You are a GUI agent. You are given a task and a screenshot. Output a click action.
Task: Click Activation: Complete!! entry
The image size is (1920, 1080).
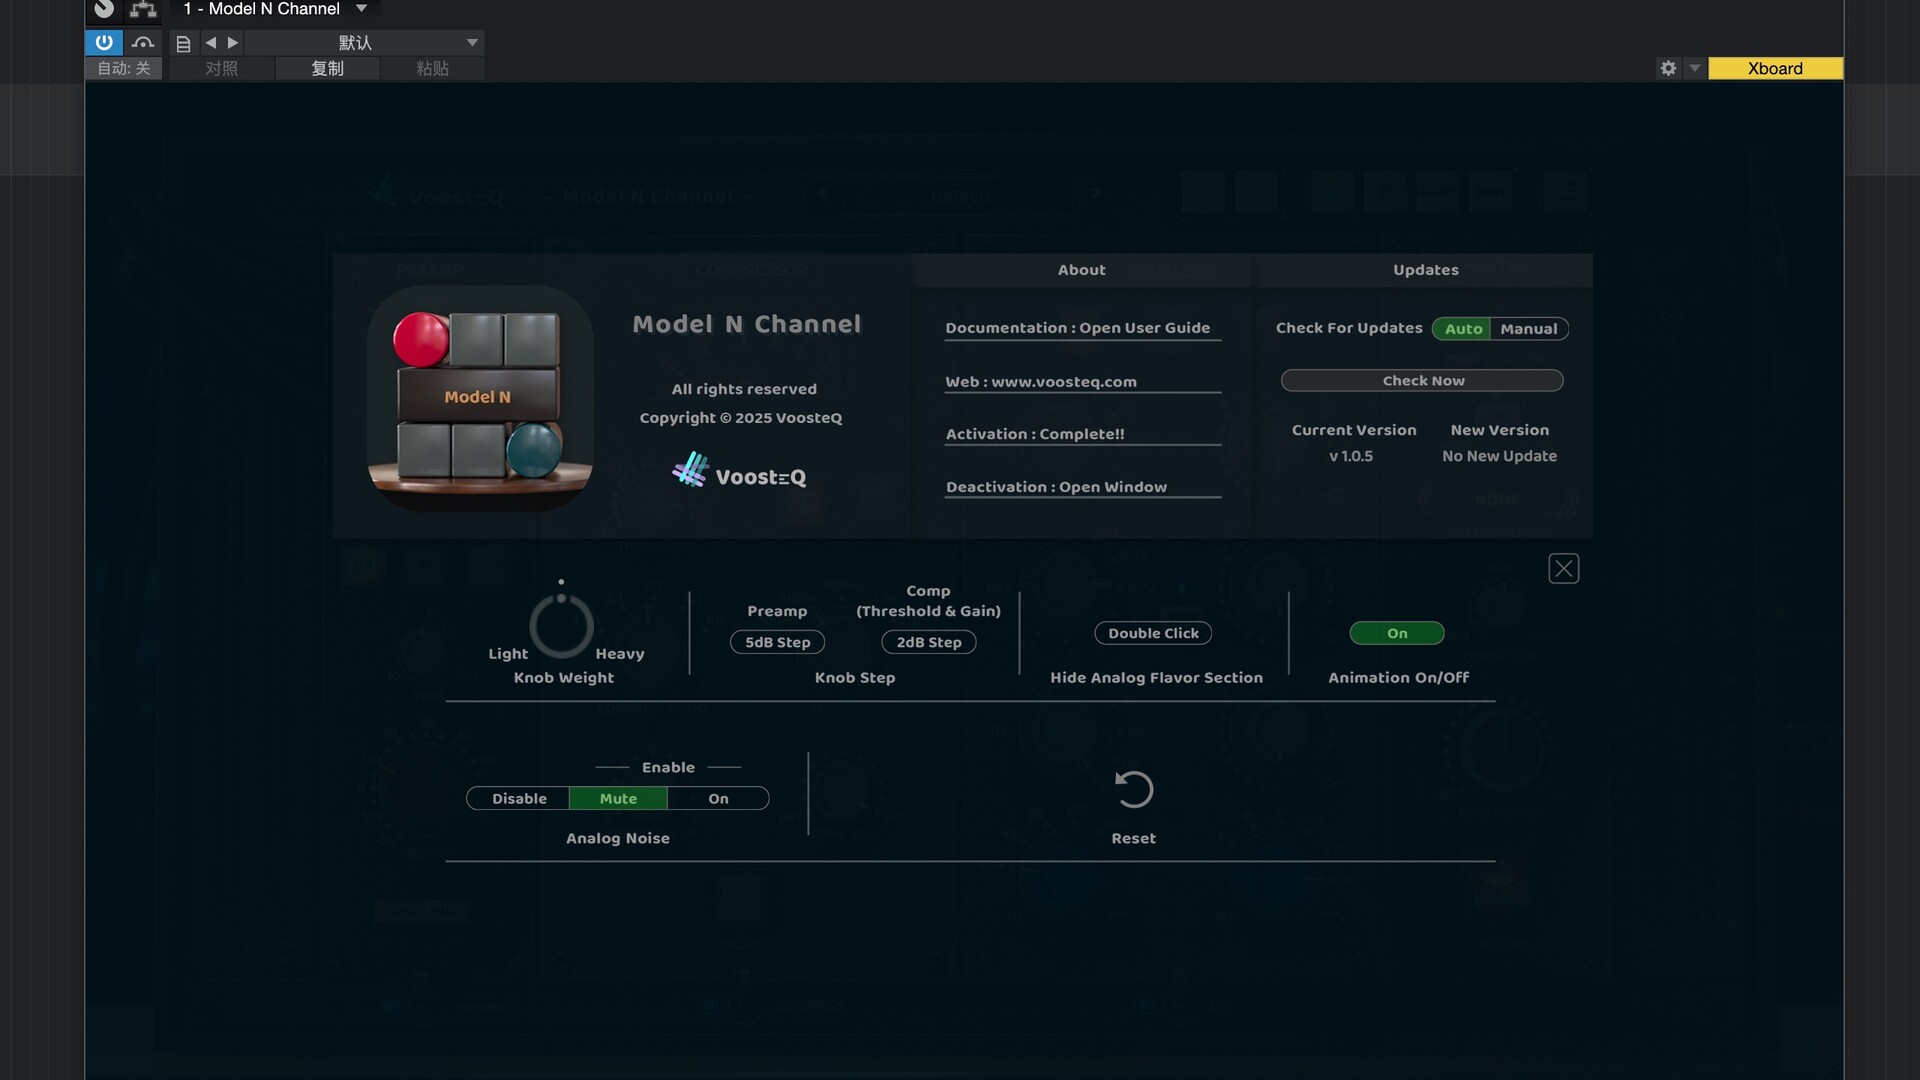[1083, 434]
